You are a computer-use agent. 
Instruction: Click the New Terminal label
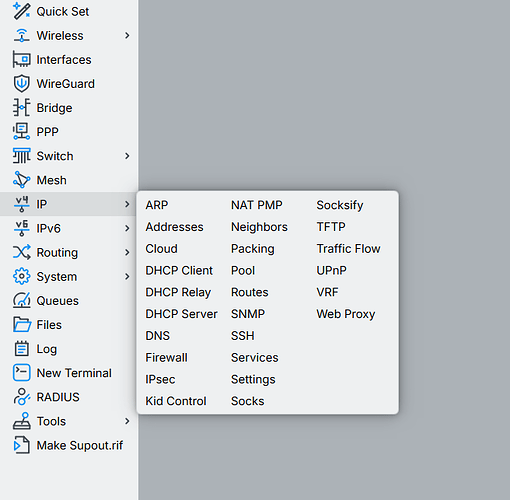(x=74, y=373)
